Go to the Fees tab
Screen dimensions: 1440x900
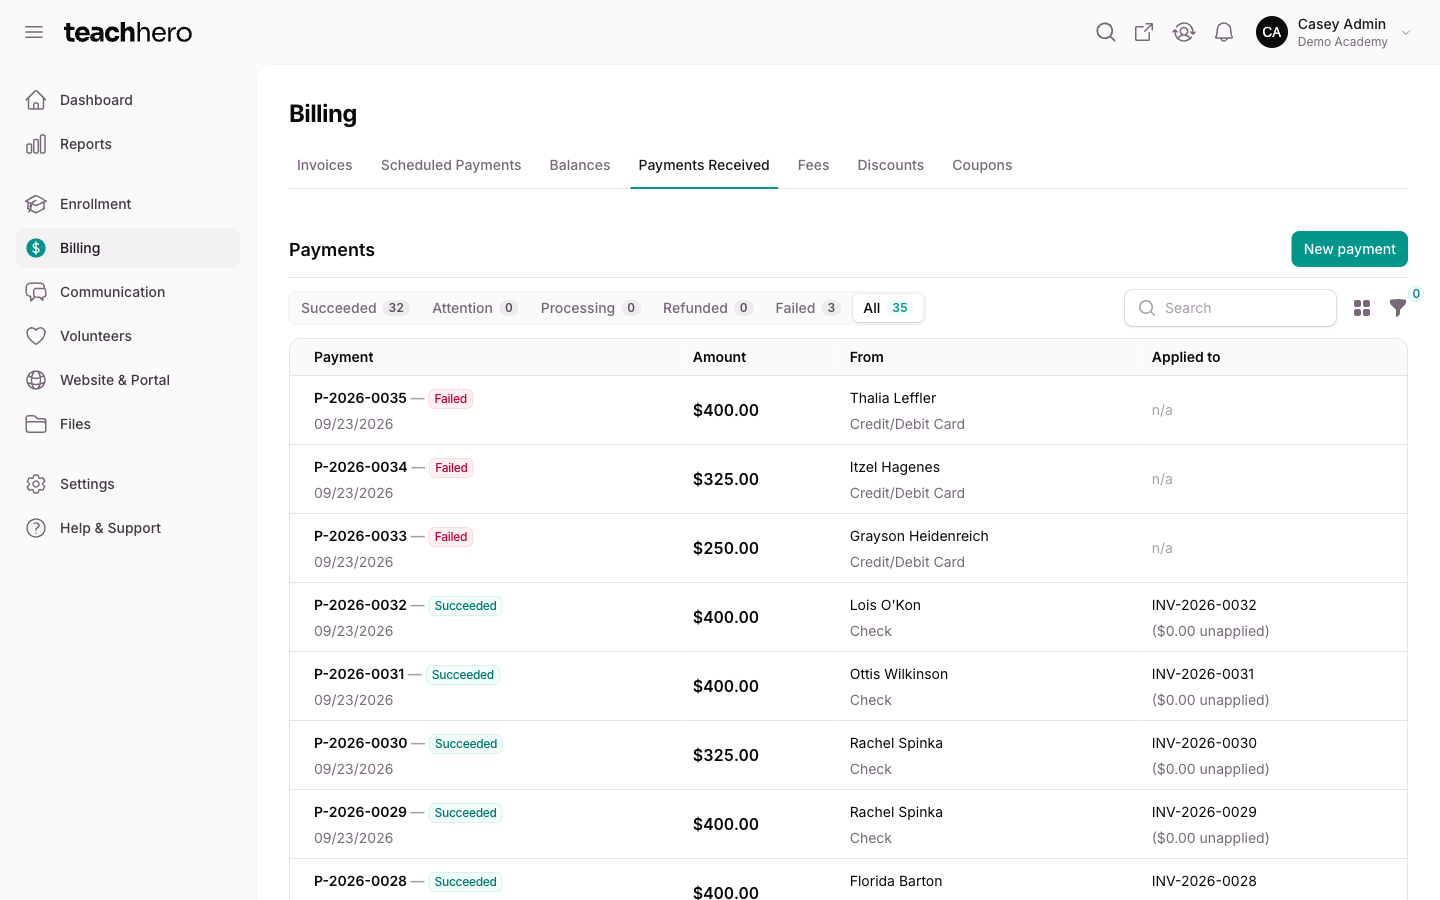[x=813, y=165]
